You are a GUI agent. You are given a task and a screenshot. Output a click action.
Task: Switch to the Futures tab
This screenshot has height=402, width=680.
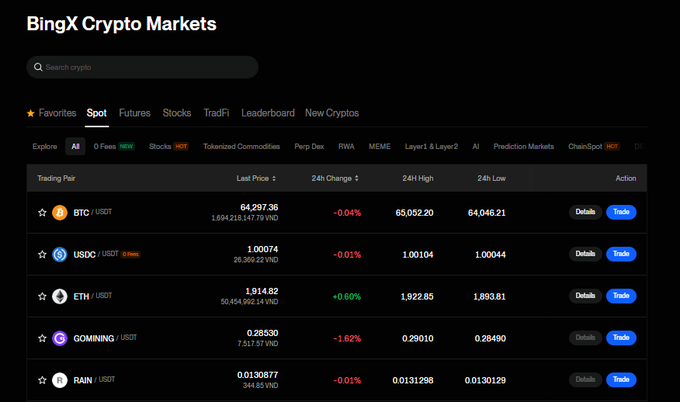point(134,113)
